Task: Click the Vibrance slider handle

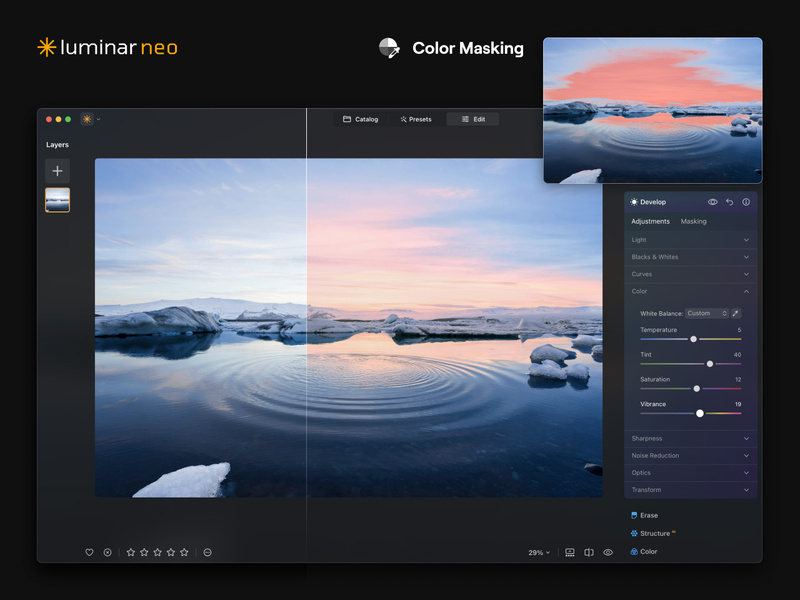Action: (700, 413)
